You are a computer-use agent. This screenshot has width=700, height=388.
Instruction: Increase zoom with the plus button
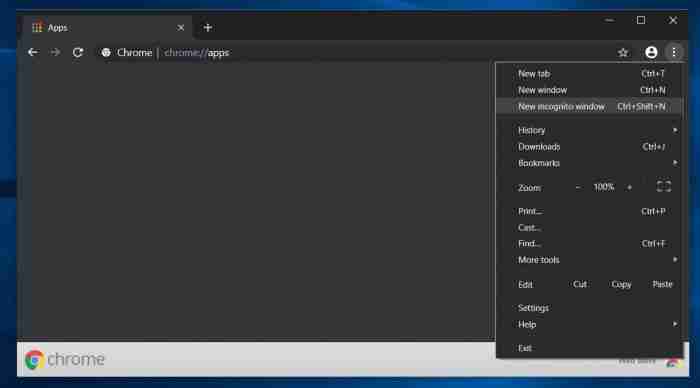[629, 188]
